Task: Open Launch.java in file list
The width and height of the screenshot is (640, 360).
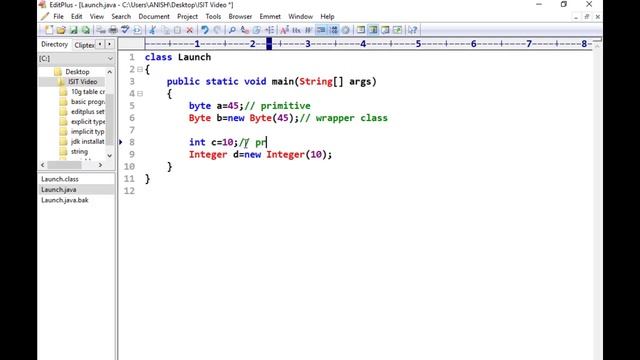Action: click(x=58, y=190)
